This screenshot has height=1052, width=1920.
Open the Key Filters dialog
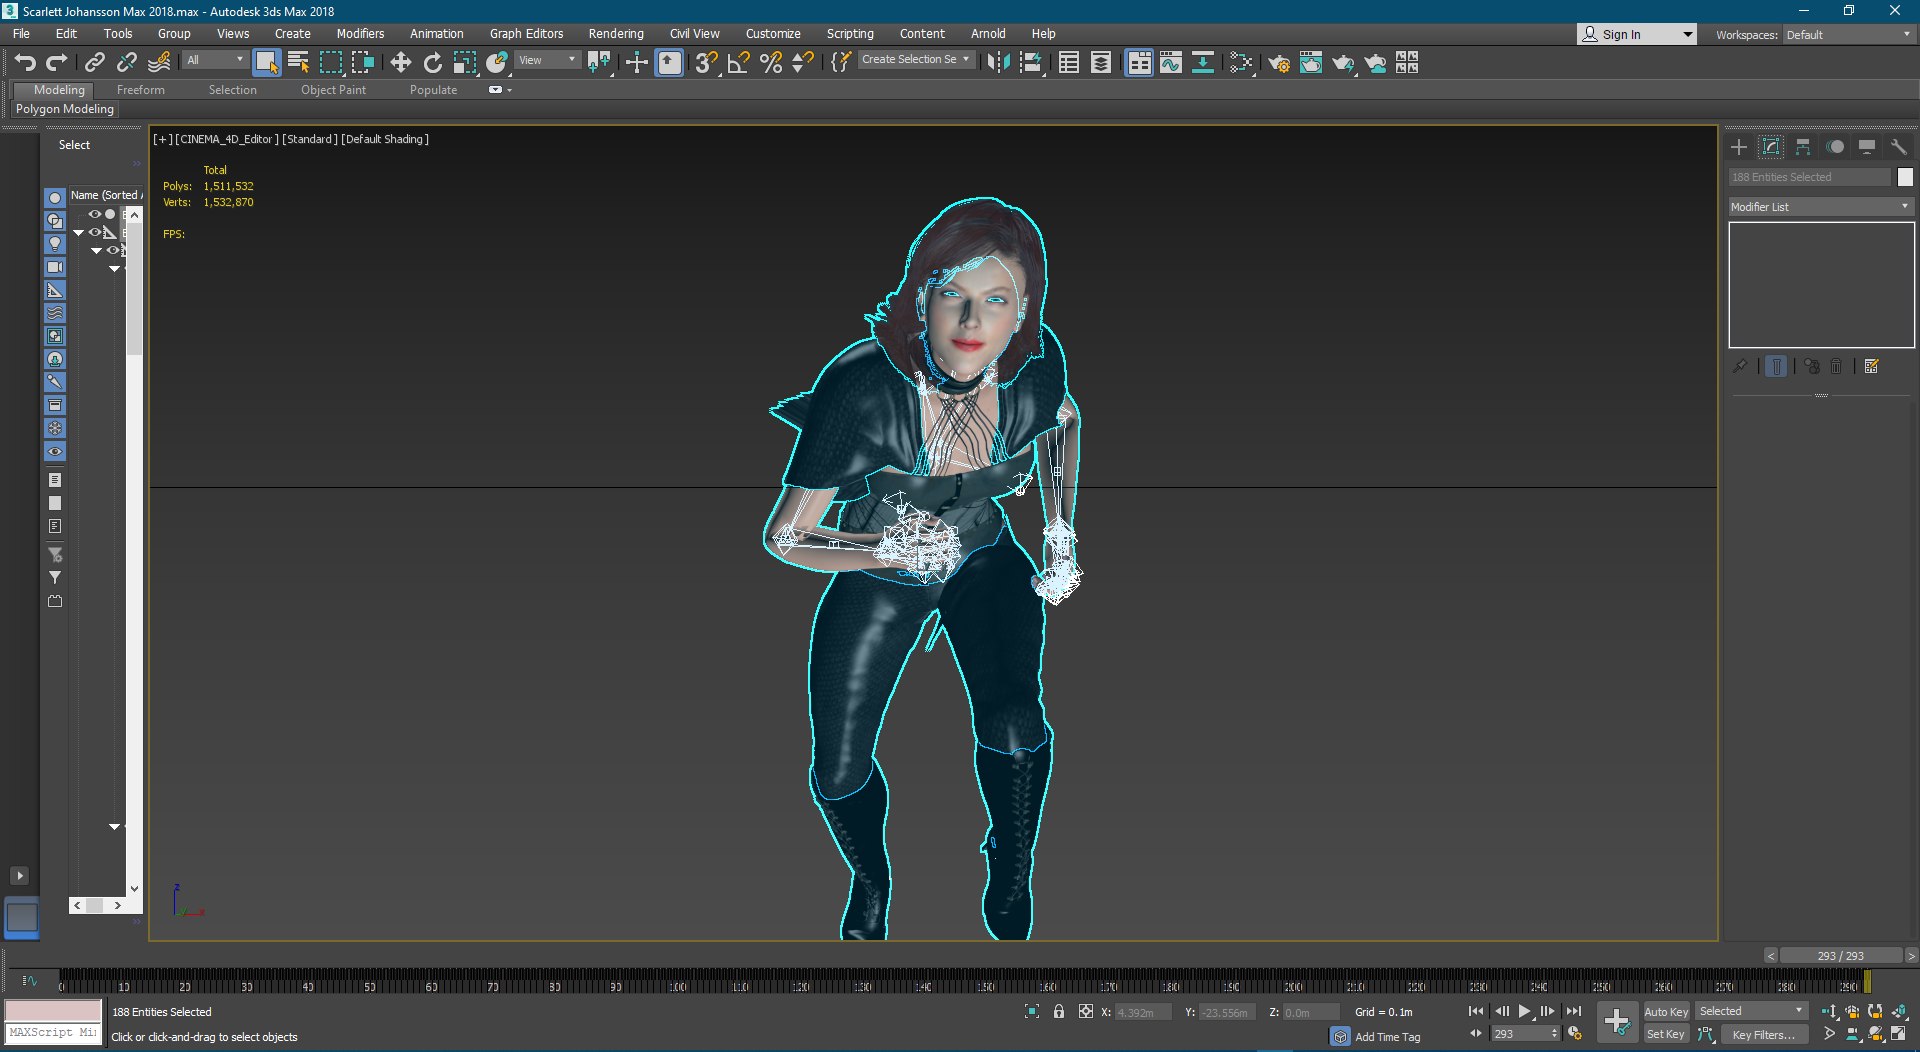tap(1763, 1035)
